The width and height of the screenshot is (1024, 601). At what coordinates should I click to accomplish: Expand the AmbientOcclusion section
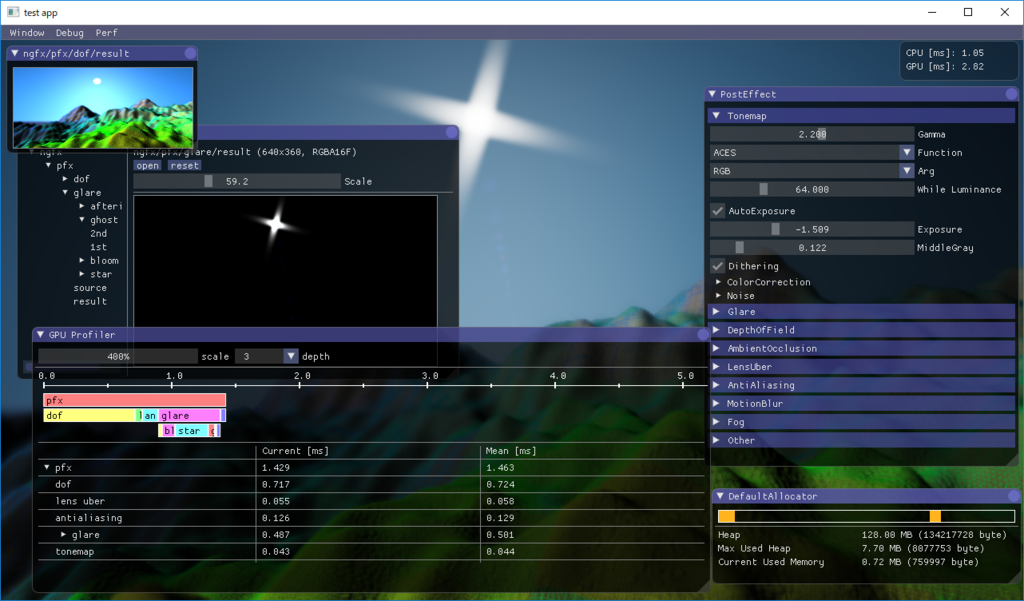[x=861, y=348]
